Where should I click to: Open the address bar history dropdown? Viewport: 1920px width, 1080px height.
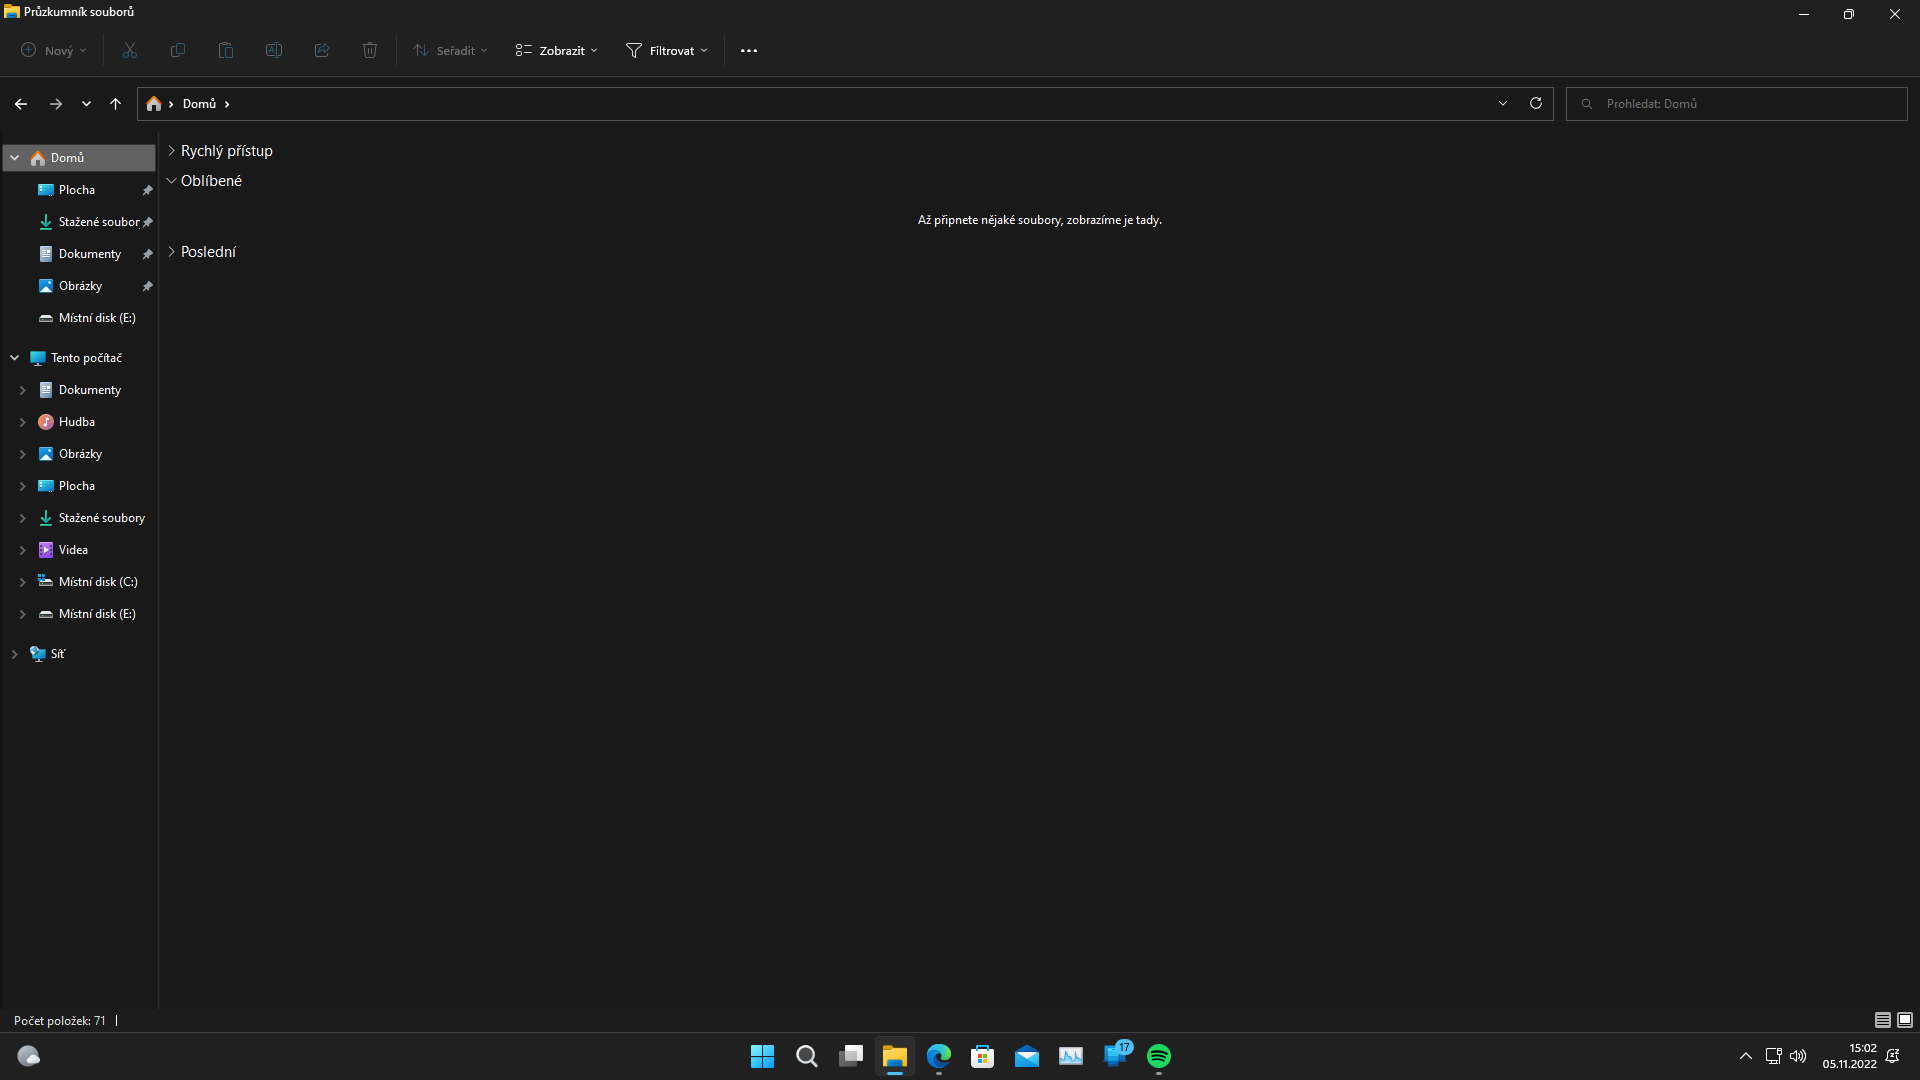(x=1503, y=104)
